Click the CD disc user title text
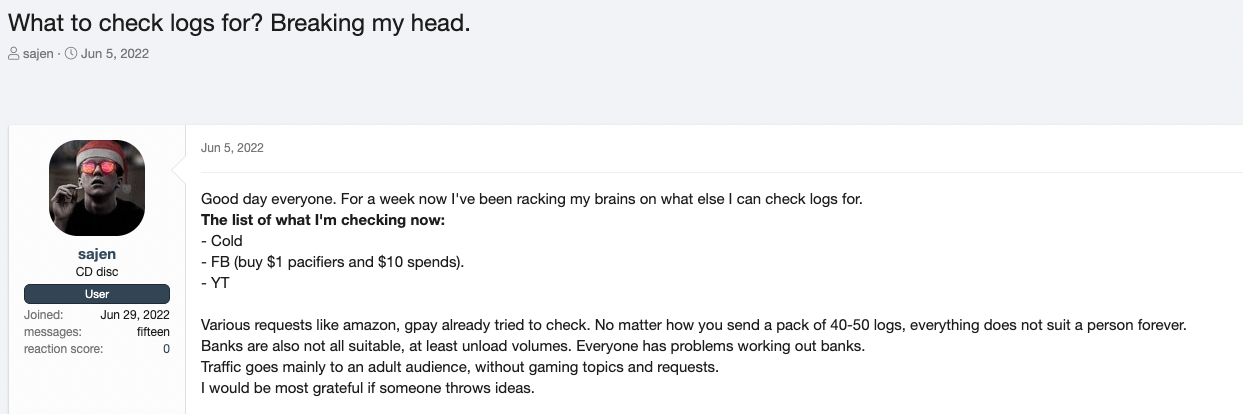 pos(97,272)
